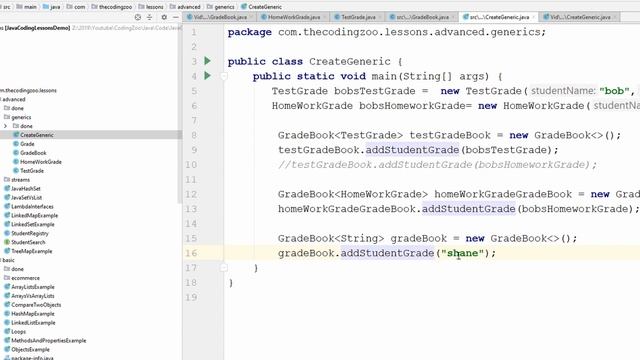Click the ecommerce folder icon
The height and width of the screenshot is (360, 640).
point(7,278)
